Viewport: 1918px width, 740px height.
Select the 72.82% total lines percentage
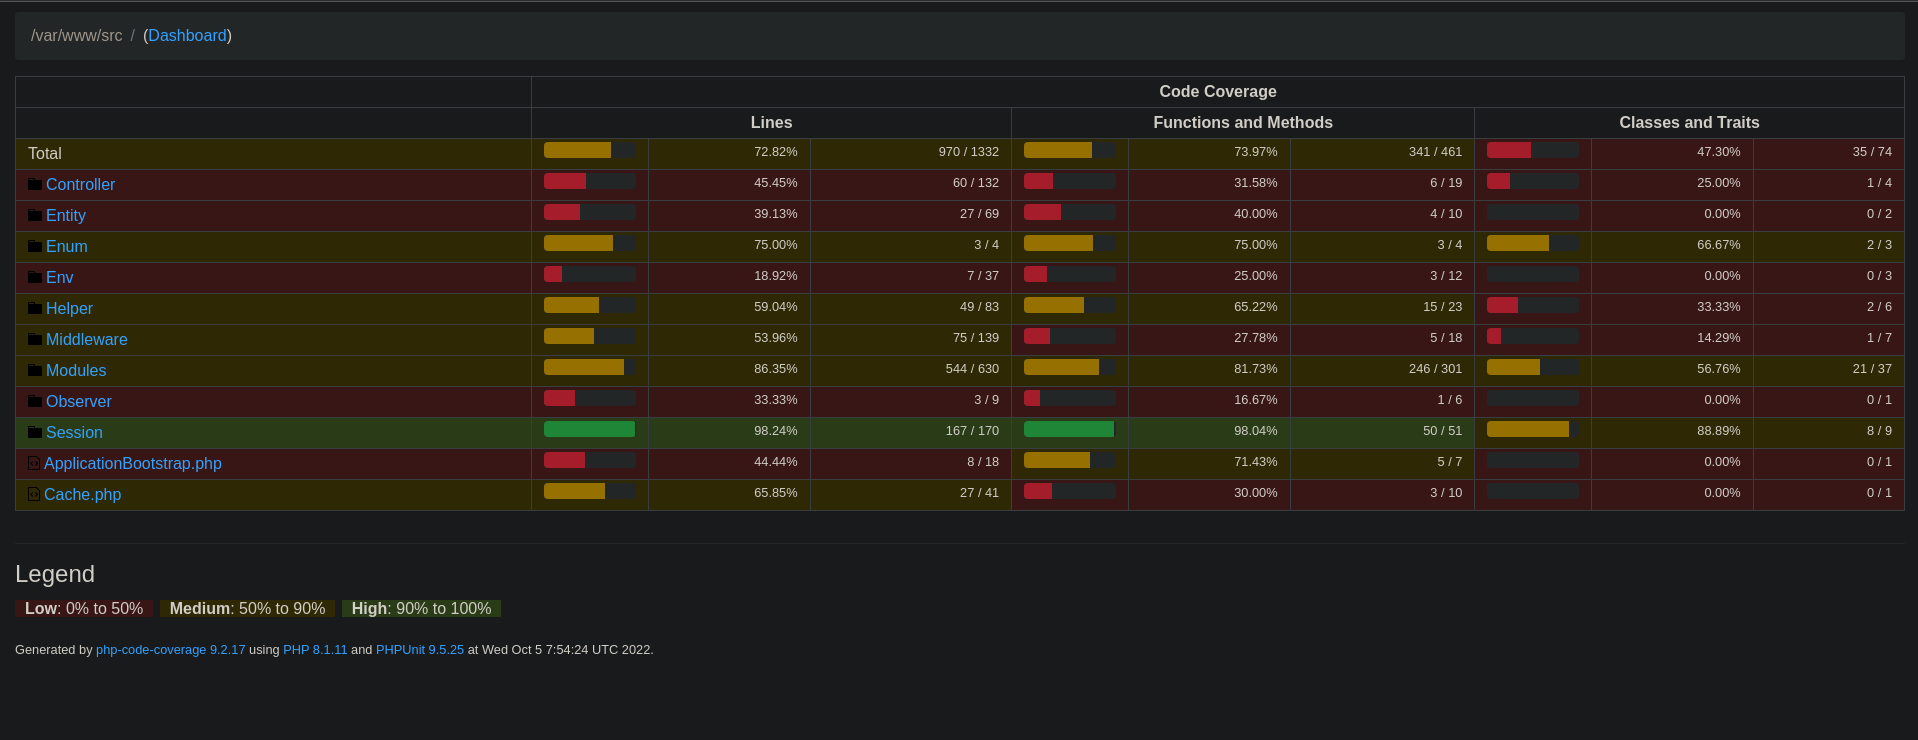(776, 152)
